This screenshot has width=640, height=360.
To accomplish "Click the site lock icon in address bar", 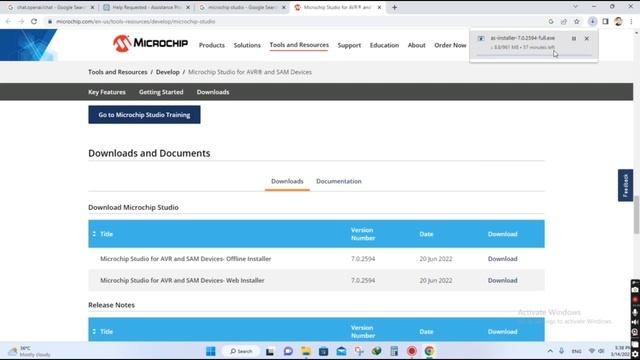I will (x=50, y=21).
